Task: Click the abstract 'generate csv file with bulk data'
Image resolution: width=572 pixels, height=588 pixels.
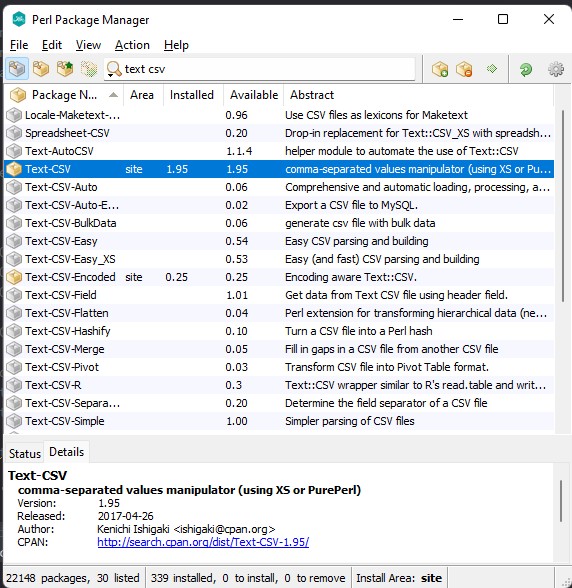Action: coord(360,223)
